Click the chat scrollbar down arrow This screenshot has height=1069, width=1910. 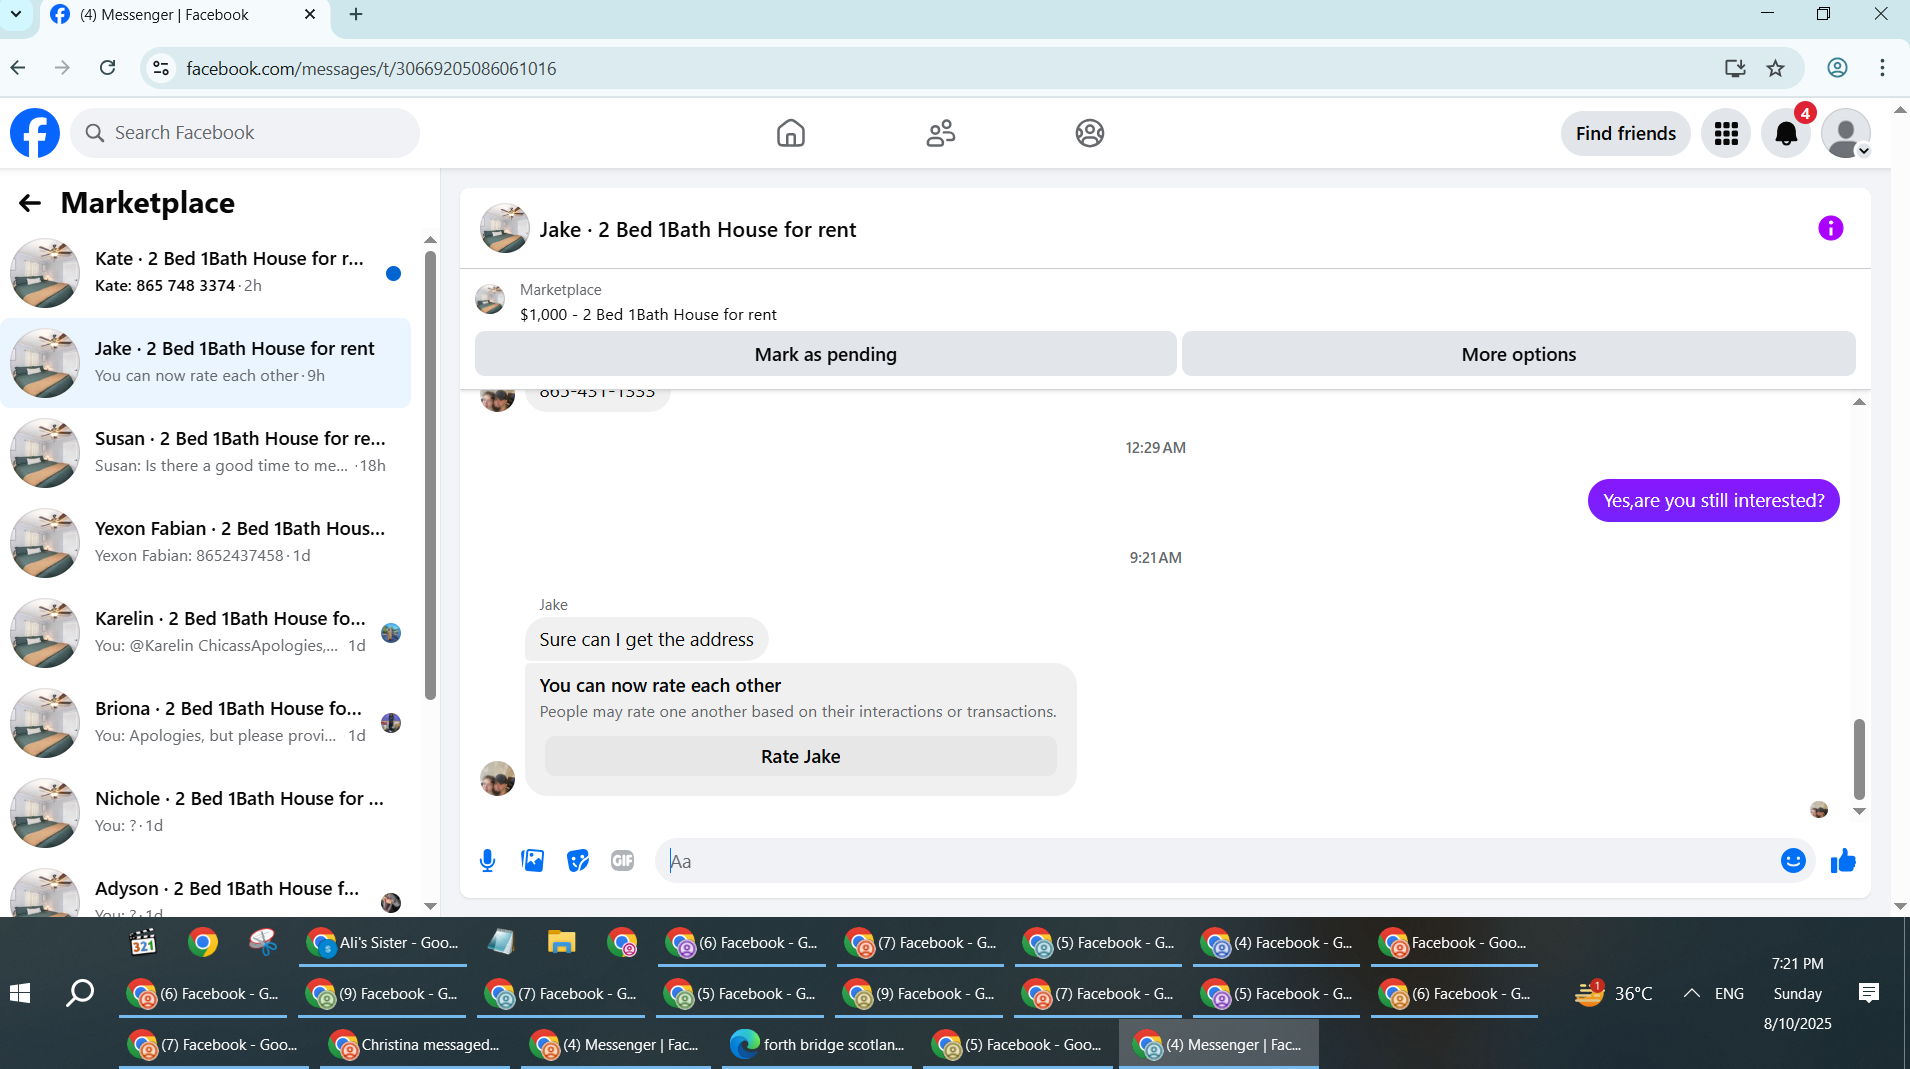click(x=1859, y=811)
